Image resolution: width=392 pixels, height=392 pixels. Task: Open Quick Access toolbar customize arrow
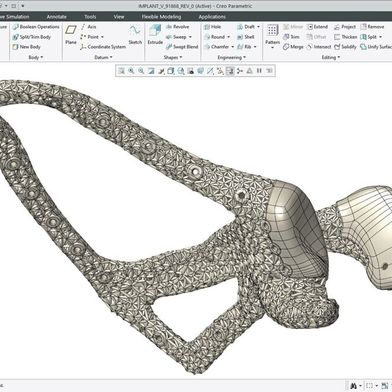pyautogui.click(x=23, y=6)
